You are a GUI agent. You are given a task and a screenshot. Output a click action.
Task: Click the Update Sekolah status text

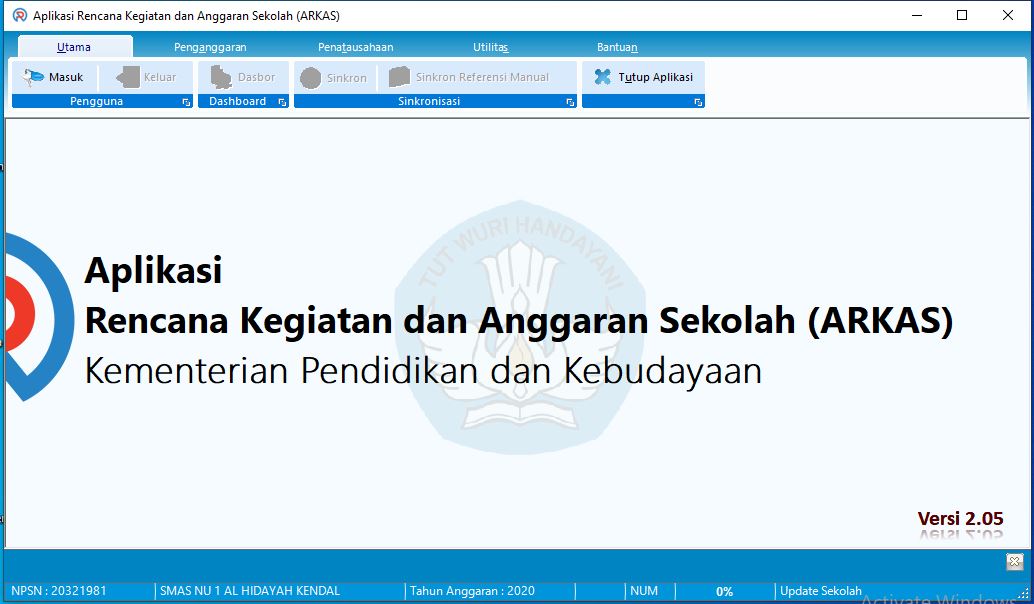point(821,591)
